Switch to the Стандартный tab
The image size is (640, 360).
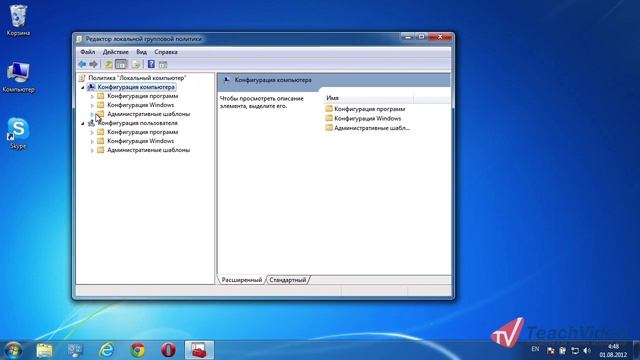coord(287,280)
